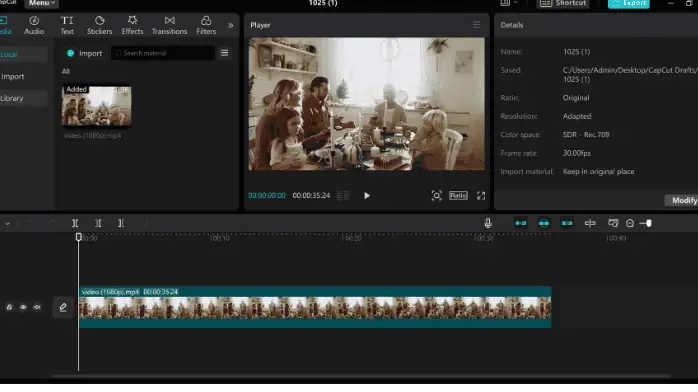Click the Import media button
This screenshot has width=698, height=392.
tap(85, 53)
